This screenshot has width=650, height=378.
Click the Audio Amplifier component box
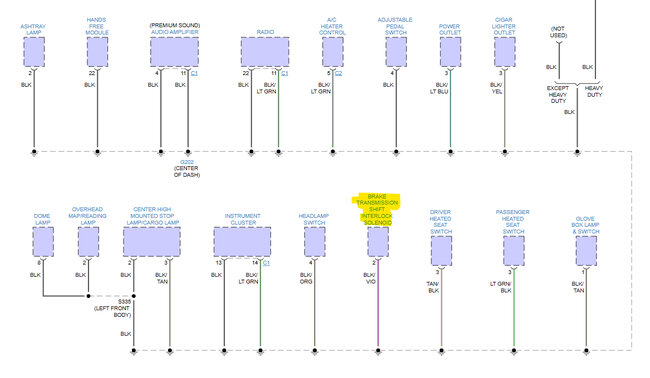click(x=175, y=52)
